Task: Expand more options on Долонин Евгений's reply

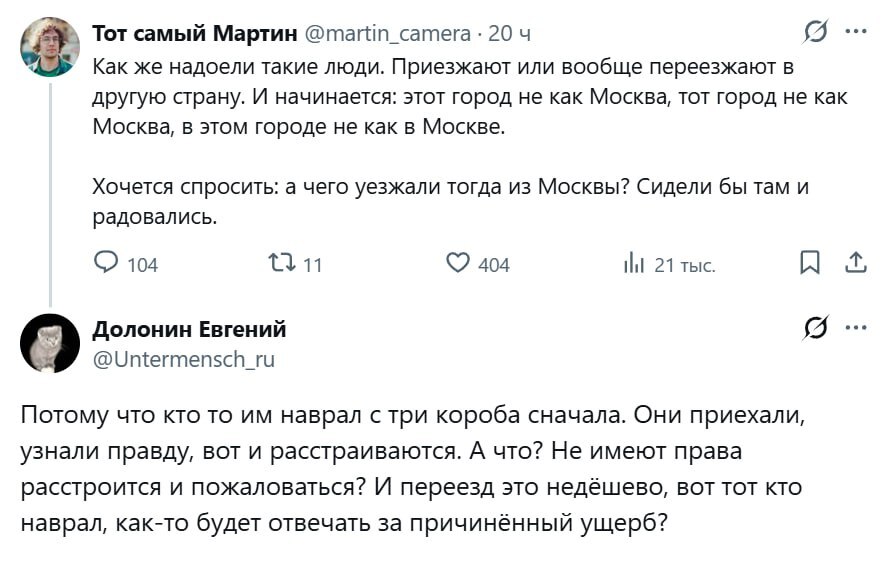Action: (x=856, y=328)
